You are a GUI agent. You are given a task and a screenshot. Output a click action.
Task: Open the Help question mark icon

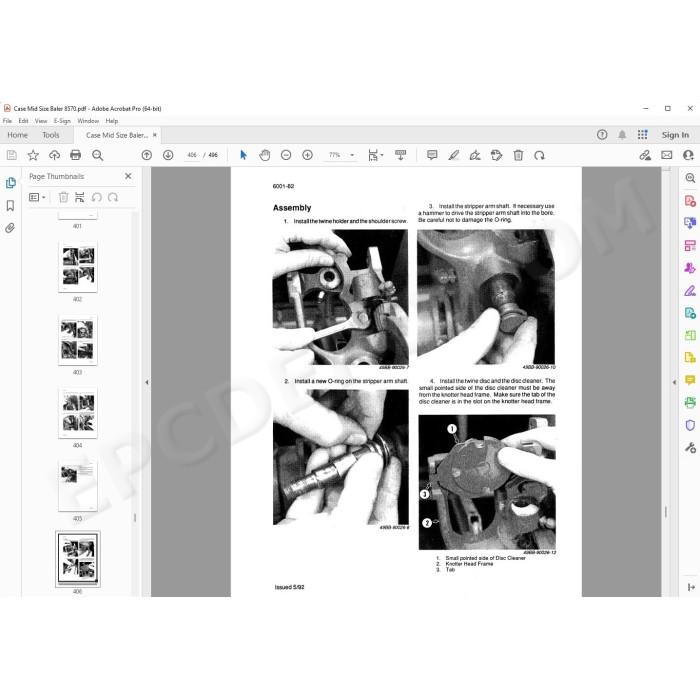pyautogui.click(x=602, y=134)
